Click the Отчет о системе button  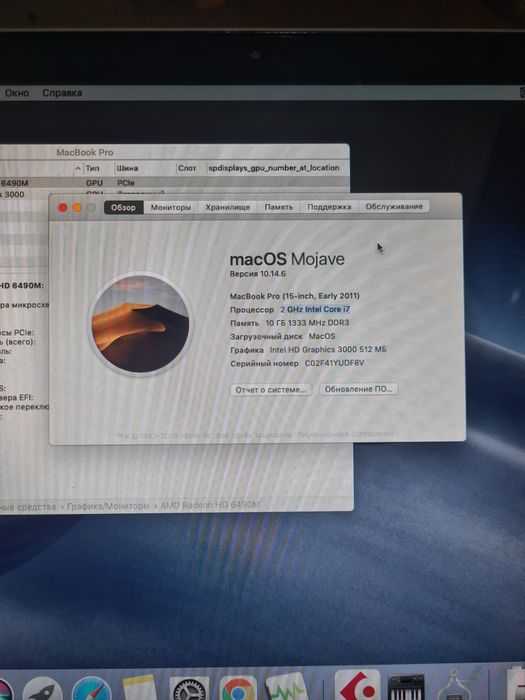[x=271, y=389]
